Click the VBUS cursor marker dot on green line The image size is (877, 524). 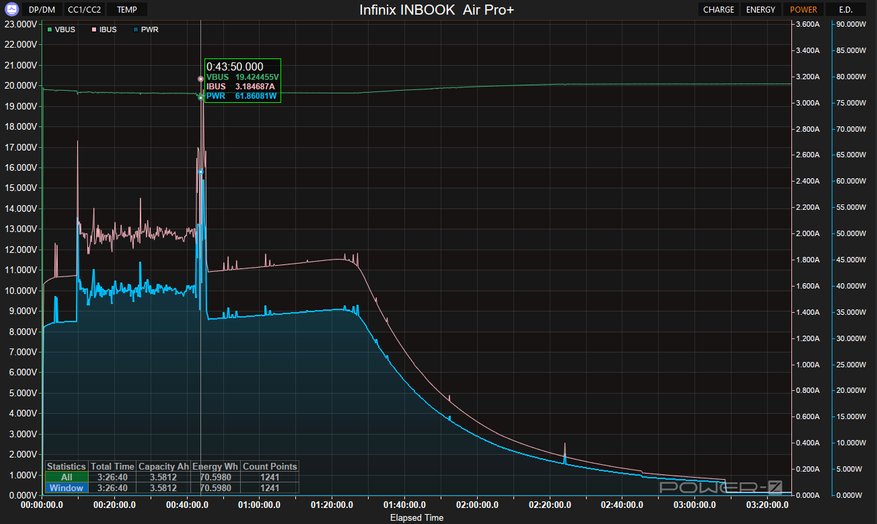coord(201,97)
